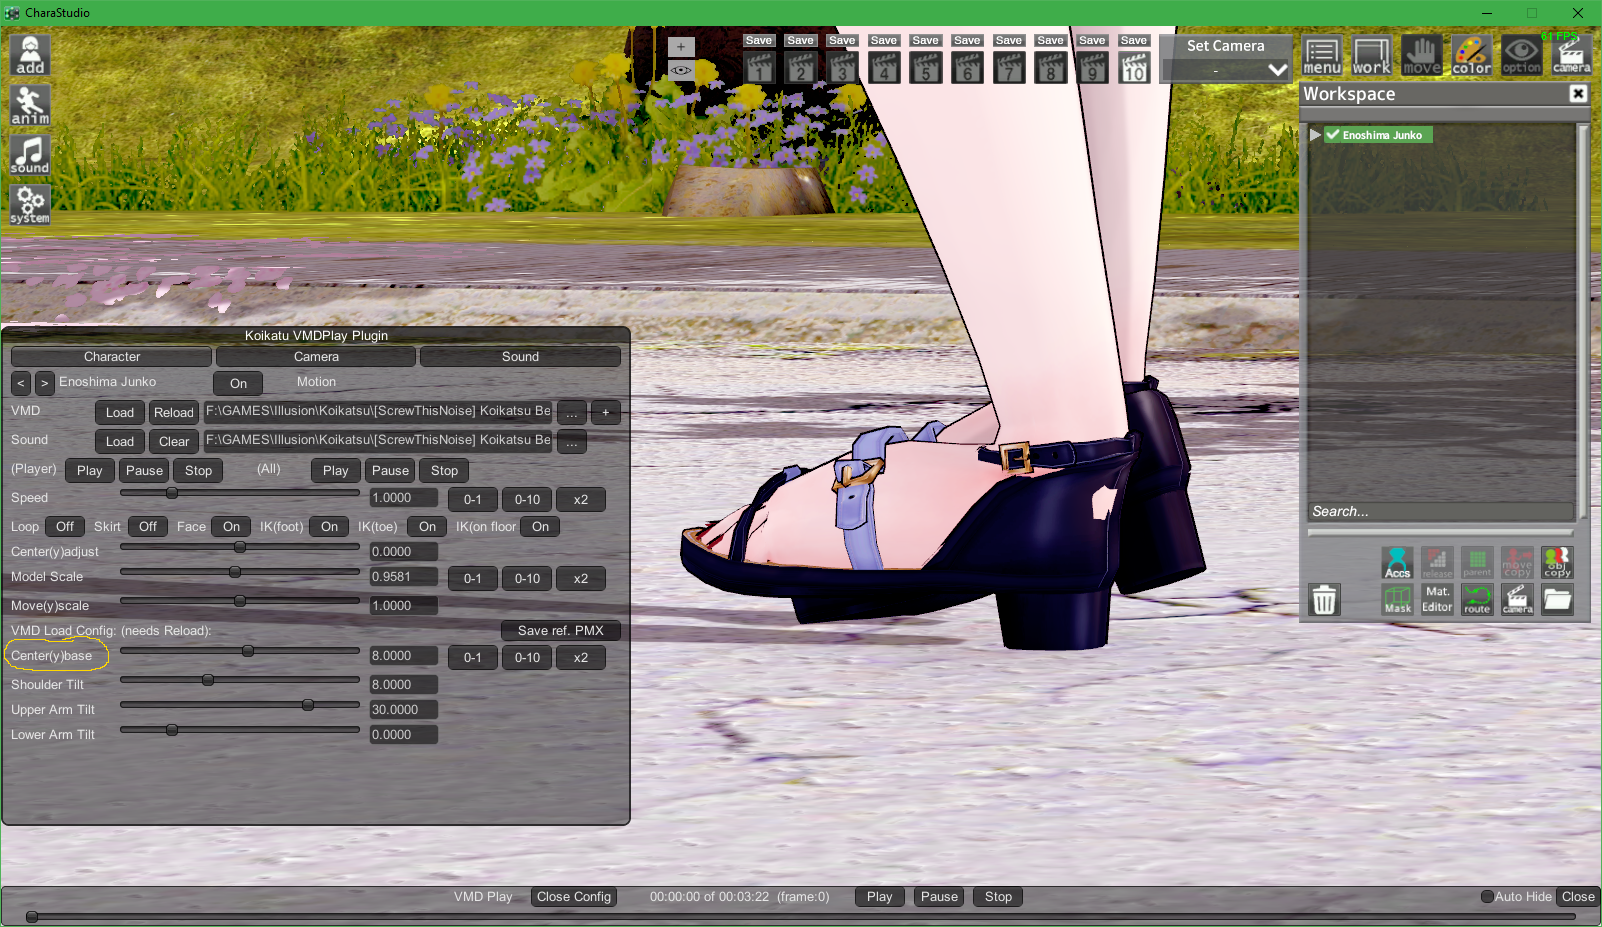Viewport: 1602px width, 927px height.
Task: Close the Workspace panel
Action: coord(1578,94)
